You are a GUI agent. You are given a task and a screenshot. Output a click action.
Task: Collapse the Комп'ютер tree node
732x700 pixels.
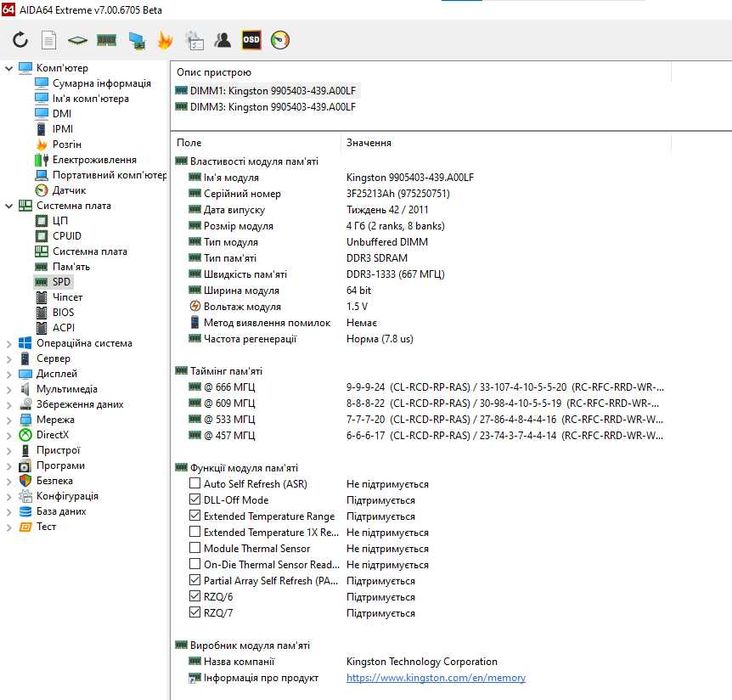pos(9,68)
